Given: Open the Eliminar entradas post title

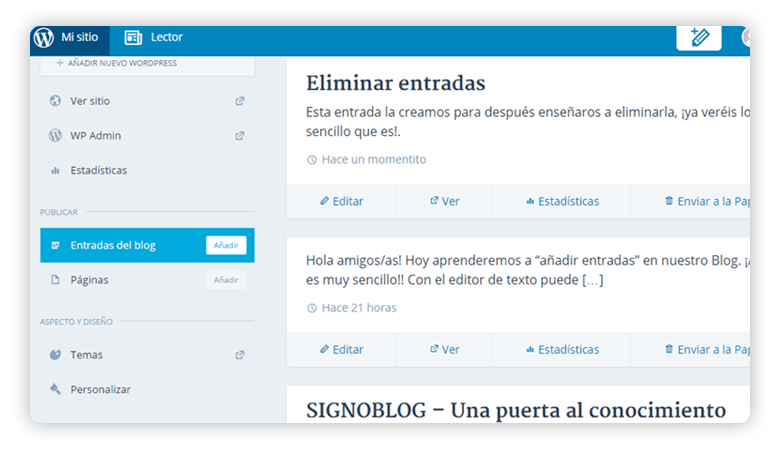Looking at the screenshot, I should (x=395, y=83).
